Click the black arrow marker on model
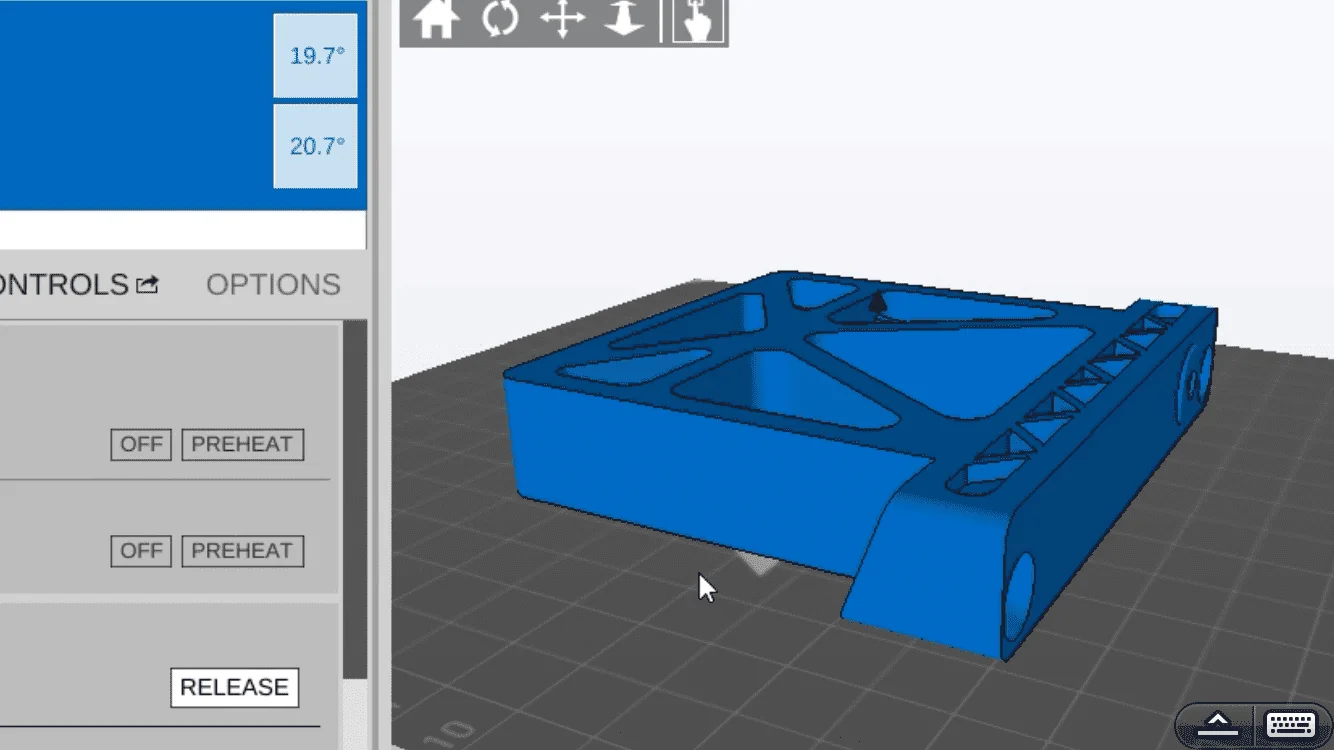This screenshot has height=750, width=1334. click(x=877, y=304)
